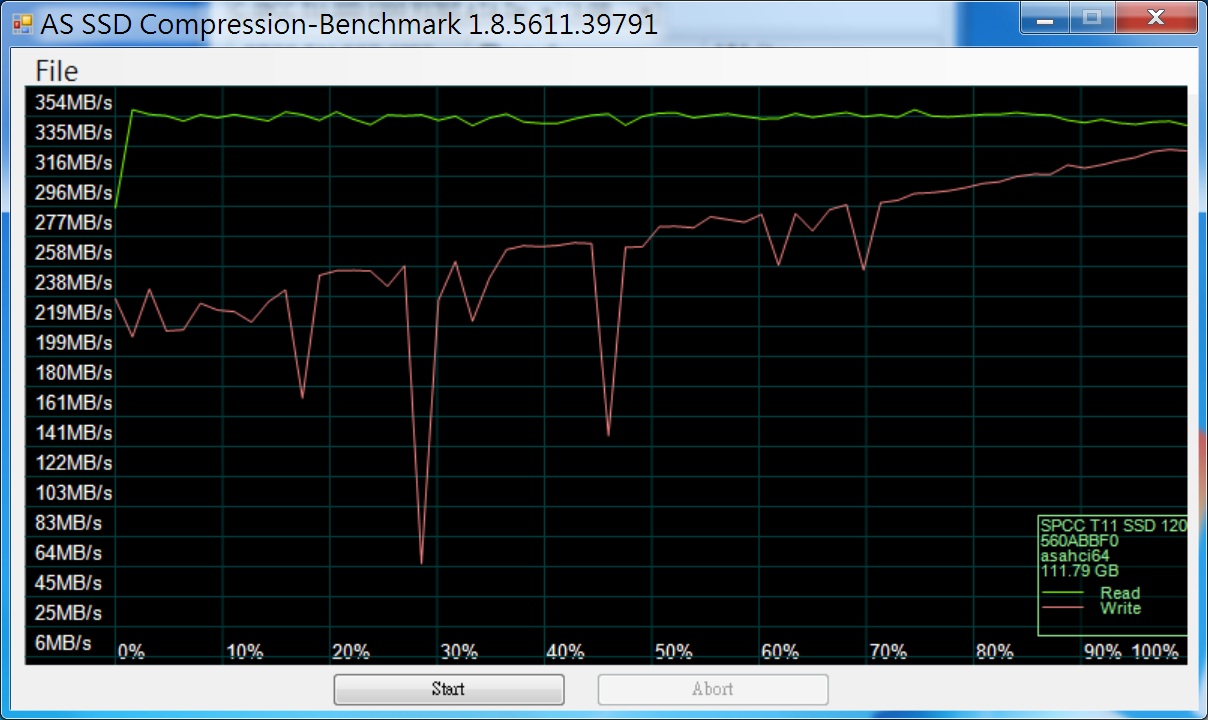Click the 90% compression axis label
1208x720 pixels.
pyautogui.click(x=1103, y=652)
